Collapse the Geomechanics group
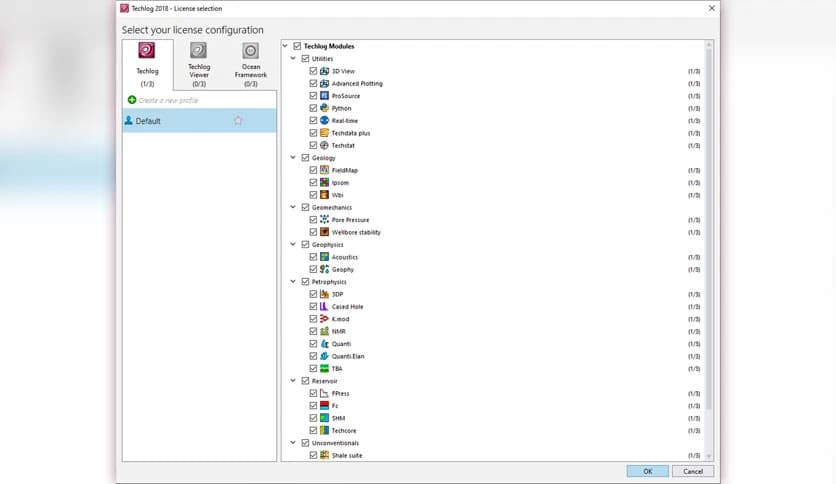The height and width of the screenshot is (484, 836). [293, 207]
